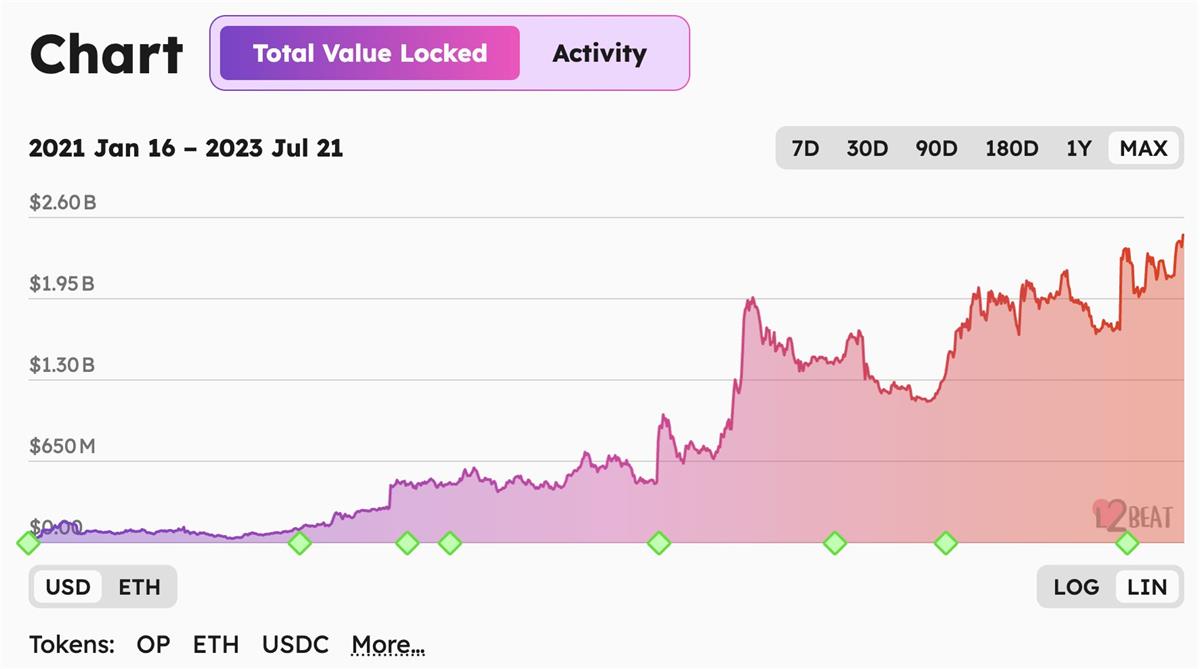Switch currency to ETH
Image resolution: width=1200 pixels, height=669 pixels.
coord(139,587)
